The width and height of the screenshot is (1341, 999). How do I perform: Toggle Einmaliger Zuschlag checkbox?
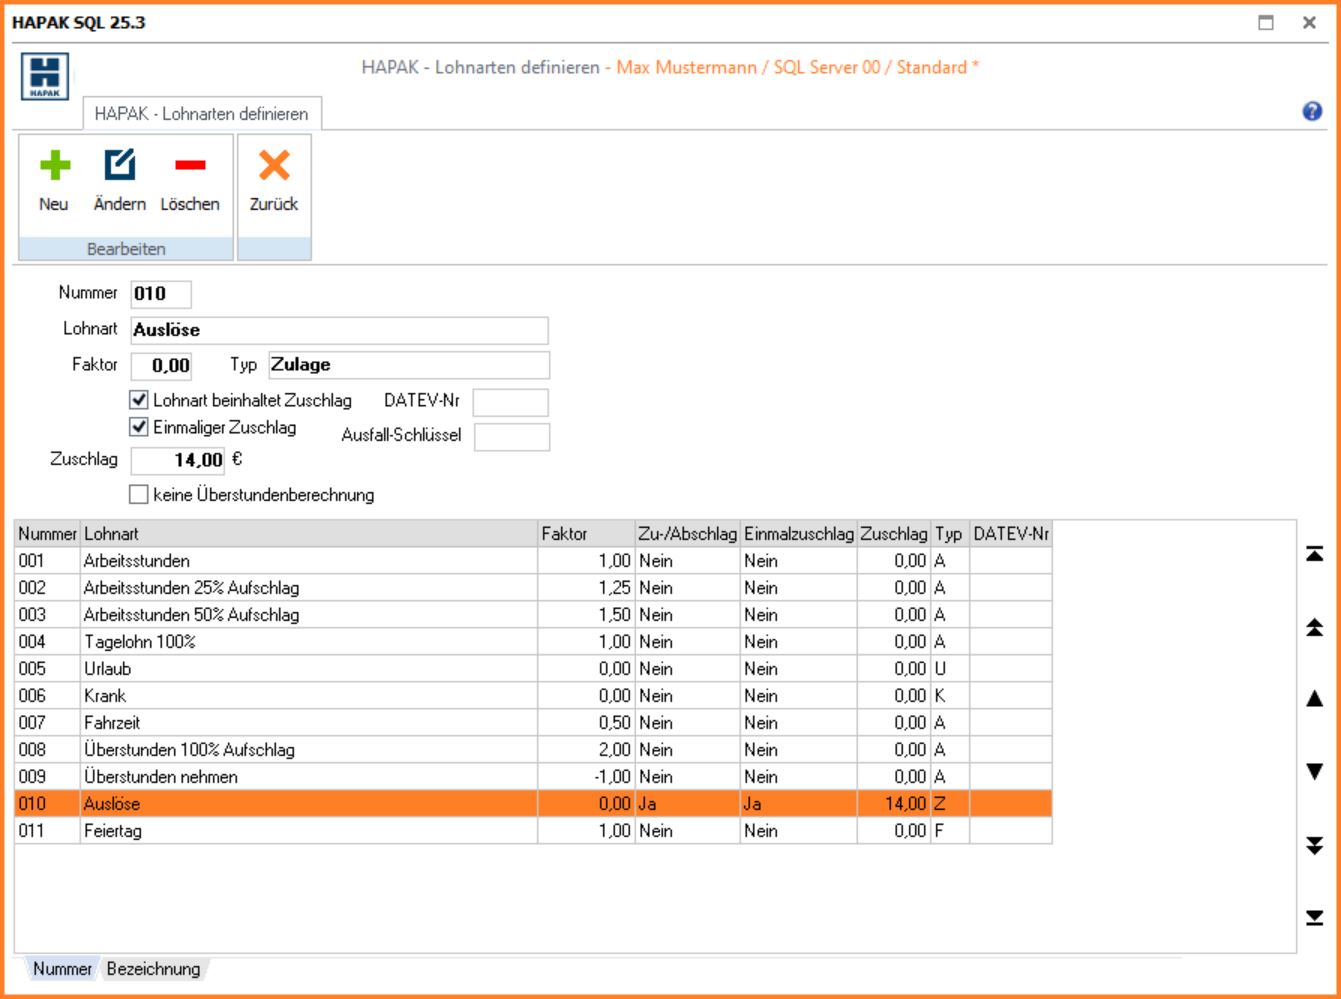click(x=139, y=427)
